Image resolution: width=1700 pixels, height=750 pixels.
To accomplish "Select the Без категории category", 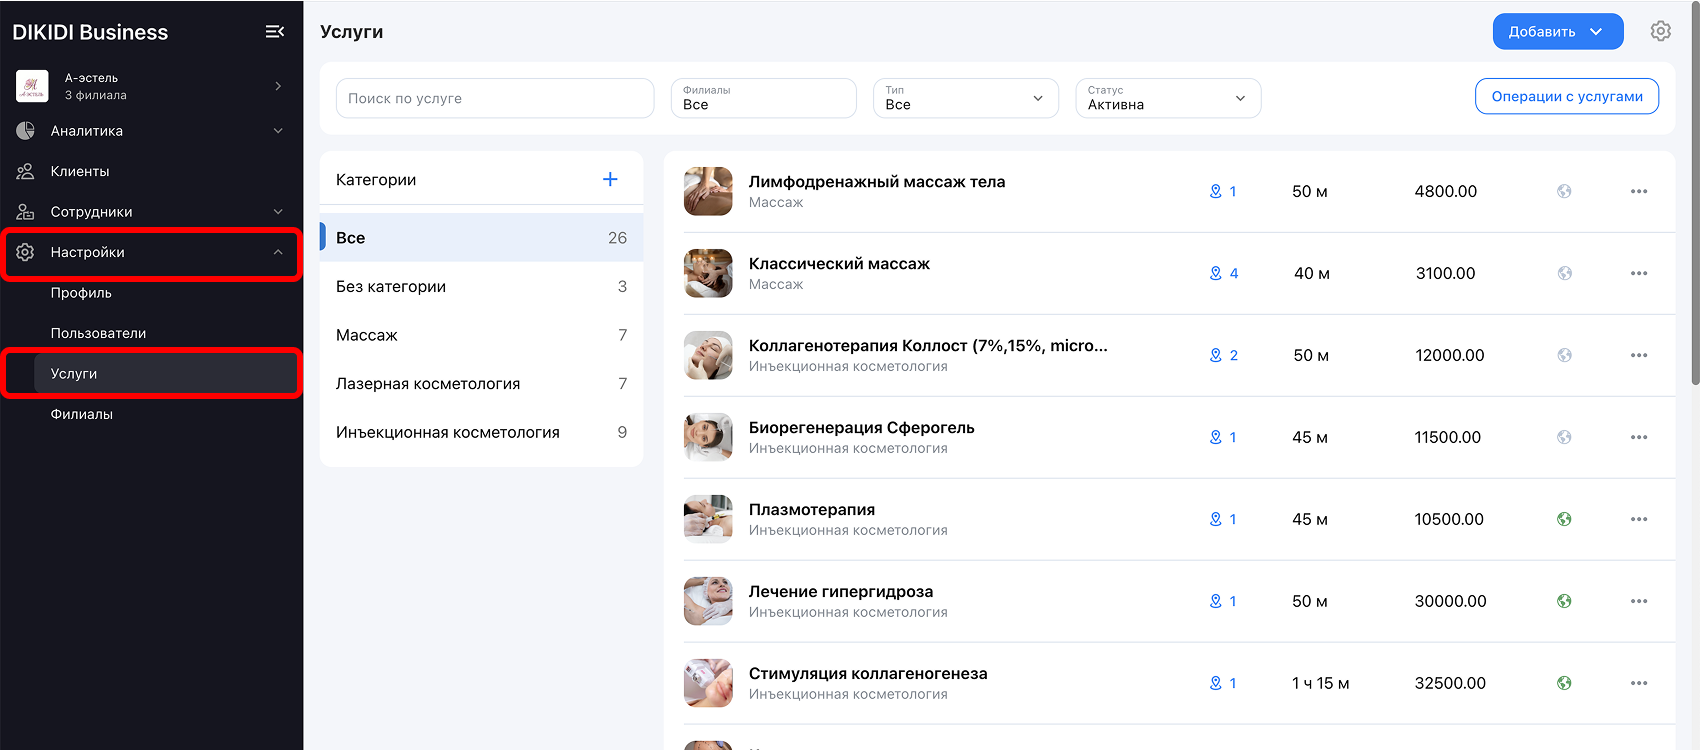I will click(481, 286).
